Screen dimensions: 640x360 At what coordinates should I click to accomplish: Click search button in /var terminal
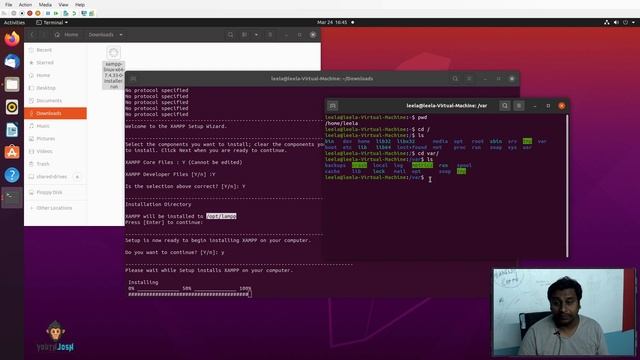(x=505, y=106)
